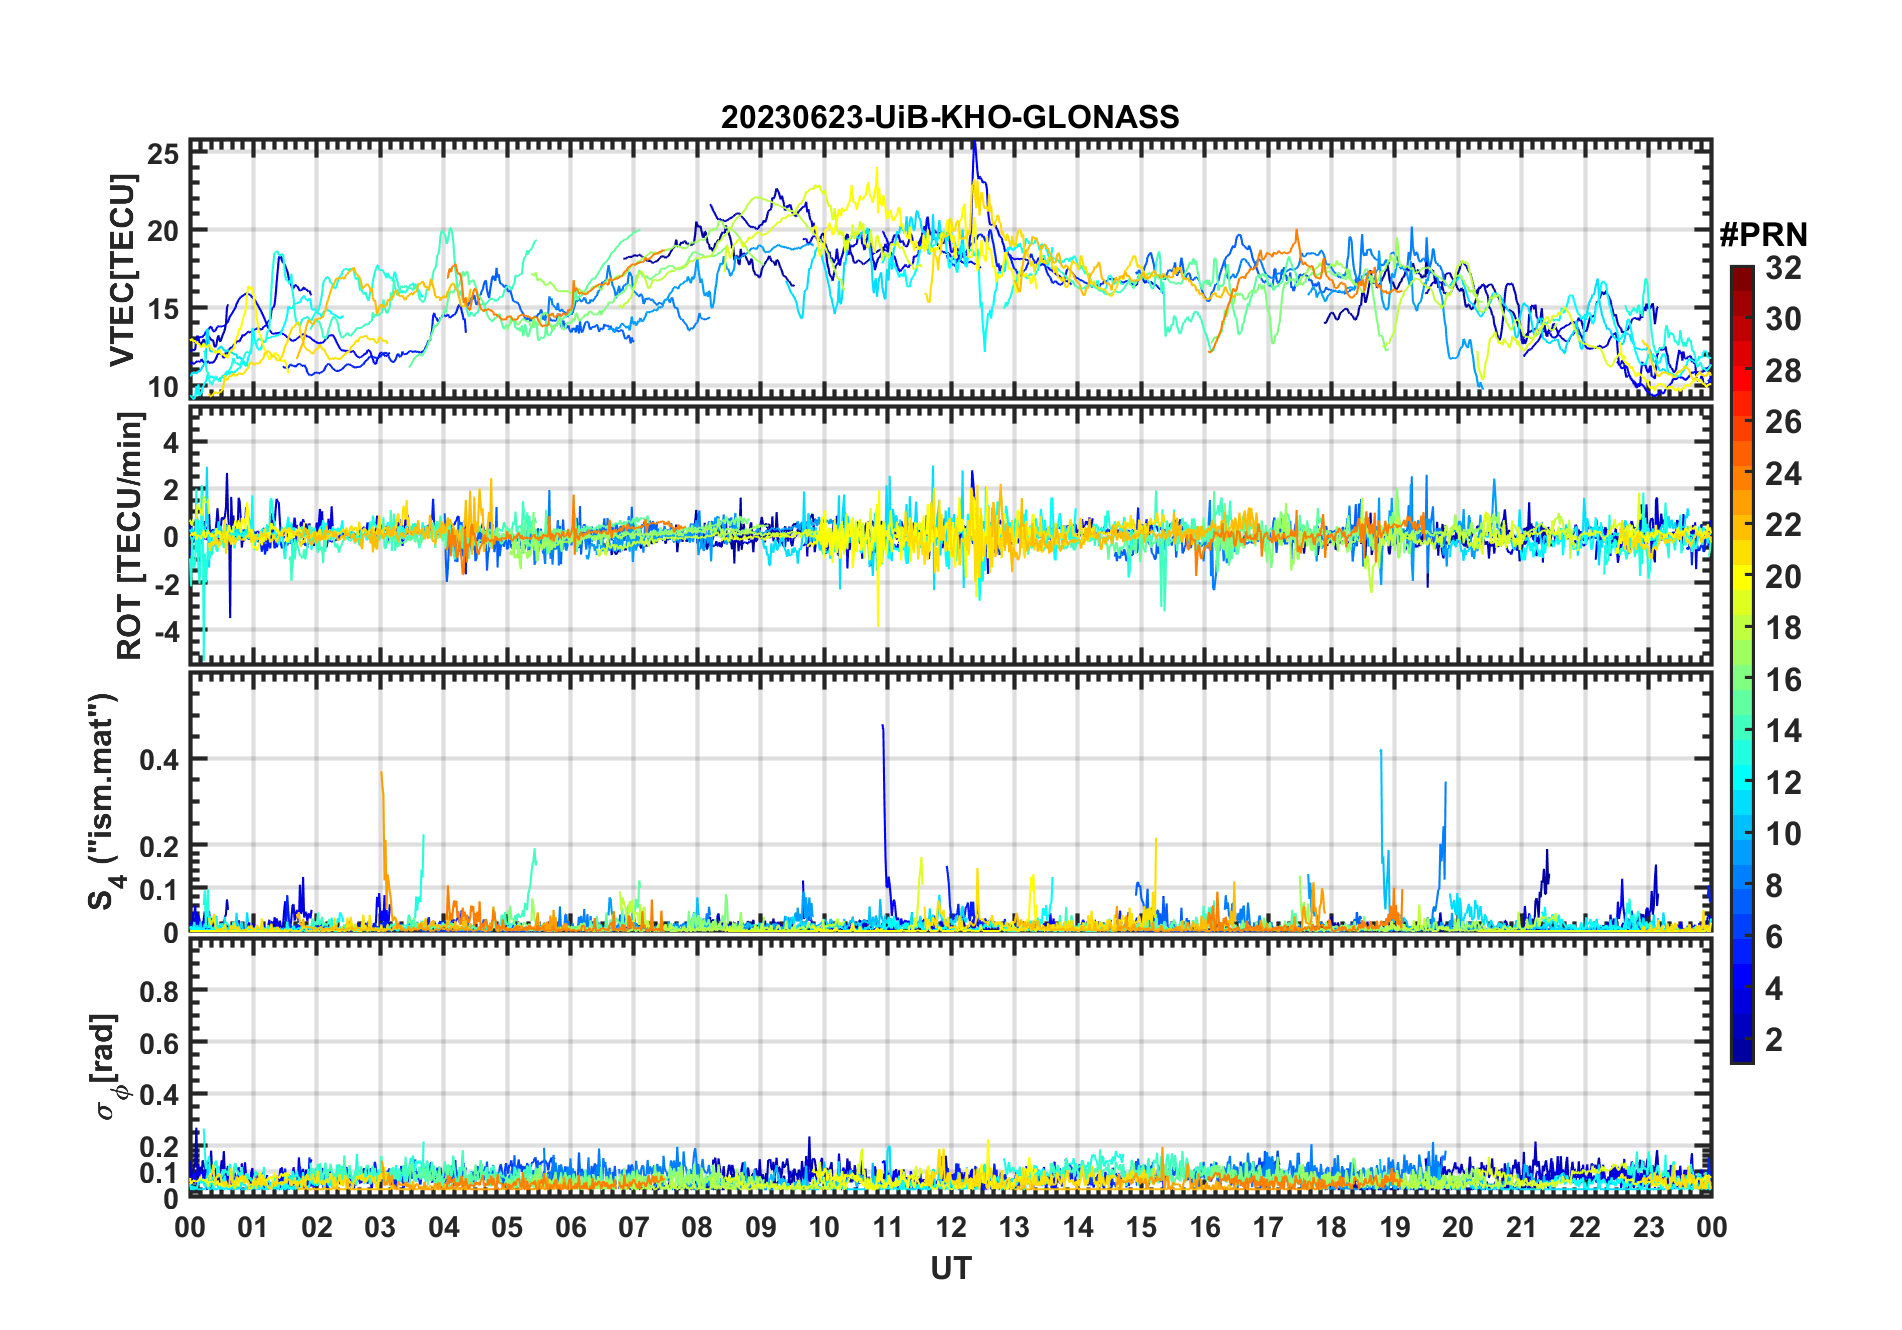
Task: Click sigma-phi axis tick label 0.8
Action: [160, 991]
